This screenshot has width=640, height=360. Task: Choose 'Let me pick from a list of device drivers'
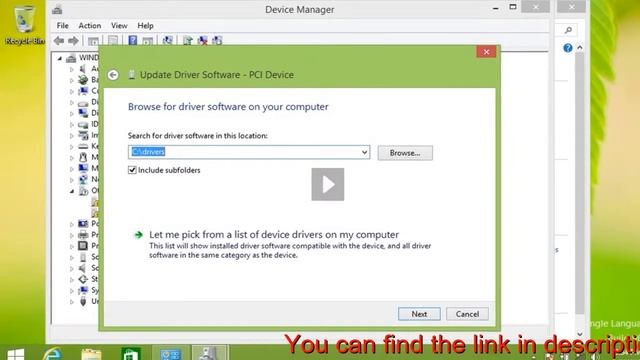pyautogui.click(x=274, y=235)
